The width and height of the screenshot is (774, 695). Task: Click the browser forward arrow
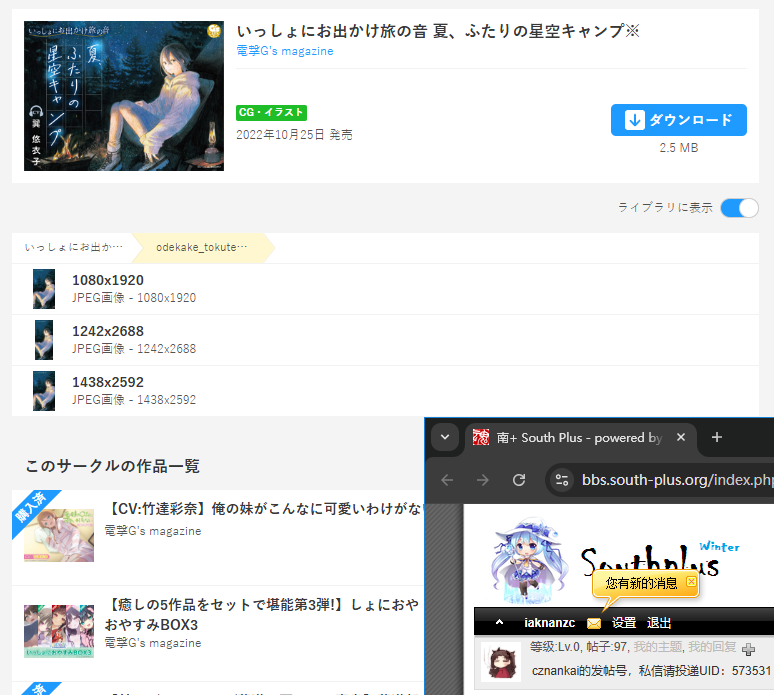pos(483,480)
